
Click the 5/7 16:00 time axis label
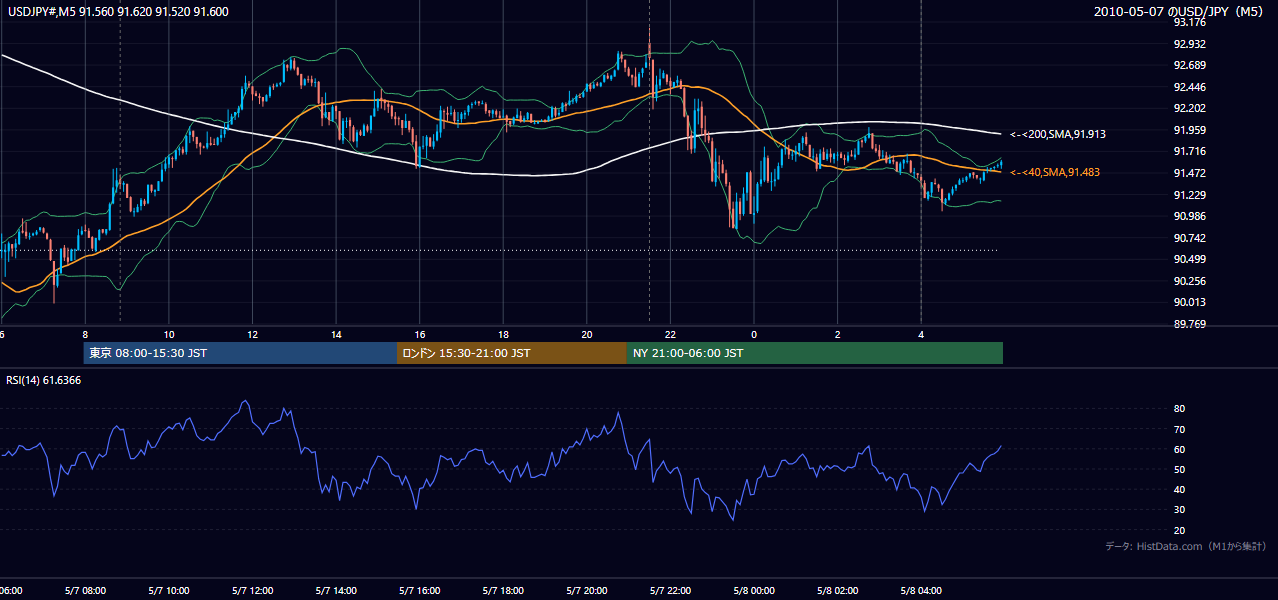click(420, 590)
